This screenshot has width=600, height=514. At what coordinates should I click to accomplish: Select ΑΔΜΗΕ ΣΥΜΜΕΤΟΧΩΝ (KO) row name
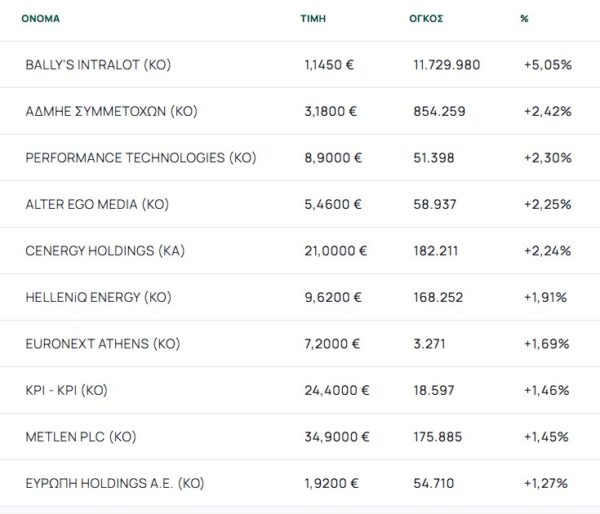[x=111, y=111]
